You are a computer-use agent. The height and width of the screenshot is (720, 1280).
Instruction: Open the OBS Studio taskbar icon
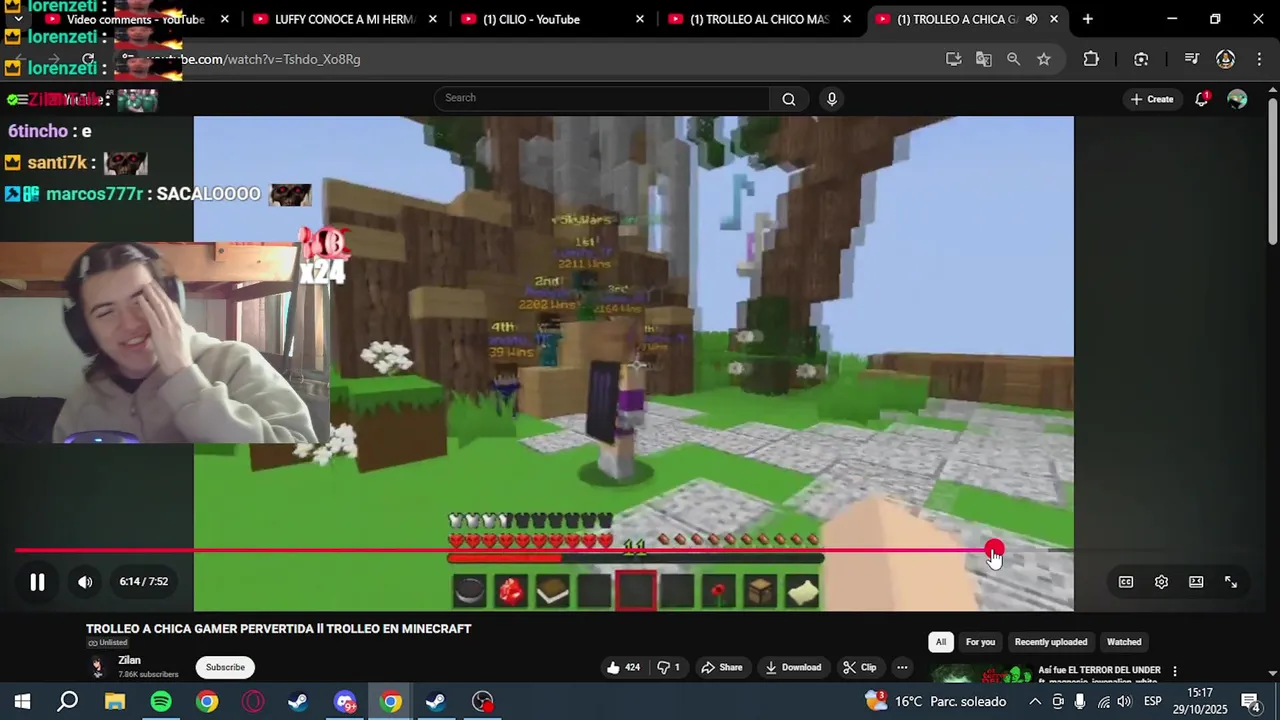pyautogui.click(x=483, y=702)
